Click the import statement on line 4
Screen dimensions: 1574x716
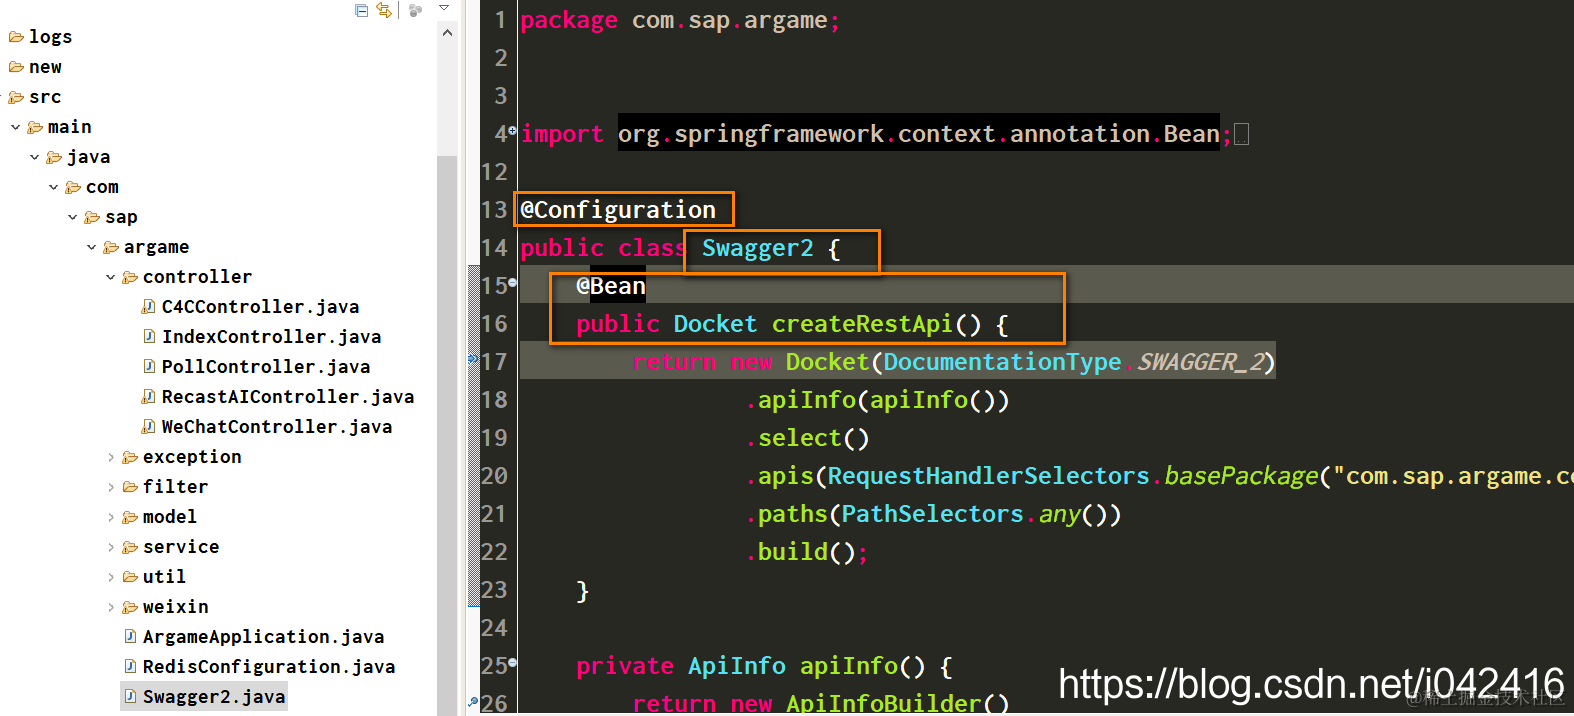click(876, 134)
